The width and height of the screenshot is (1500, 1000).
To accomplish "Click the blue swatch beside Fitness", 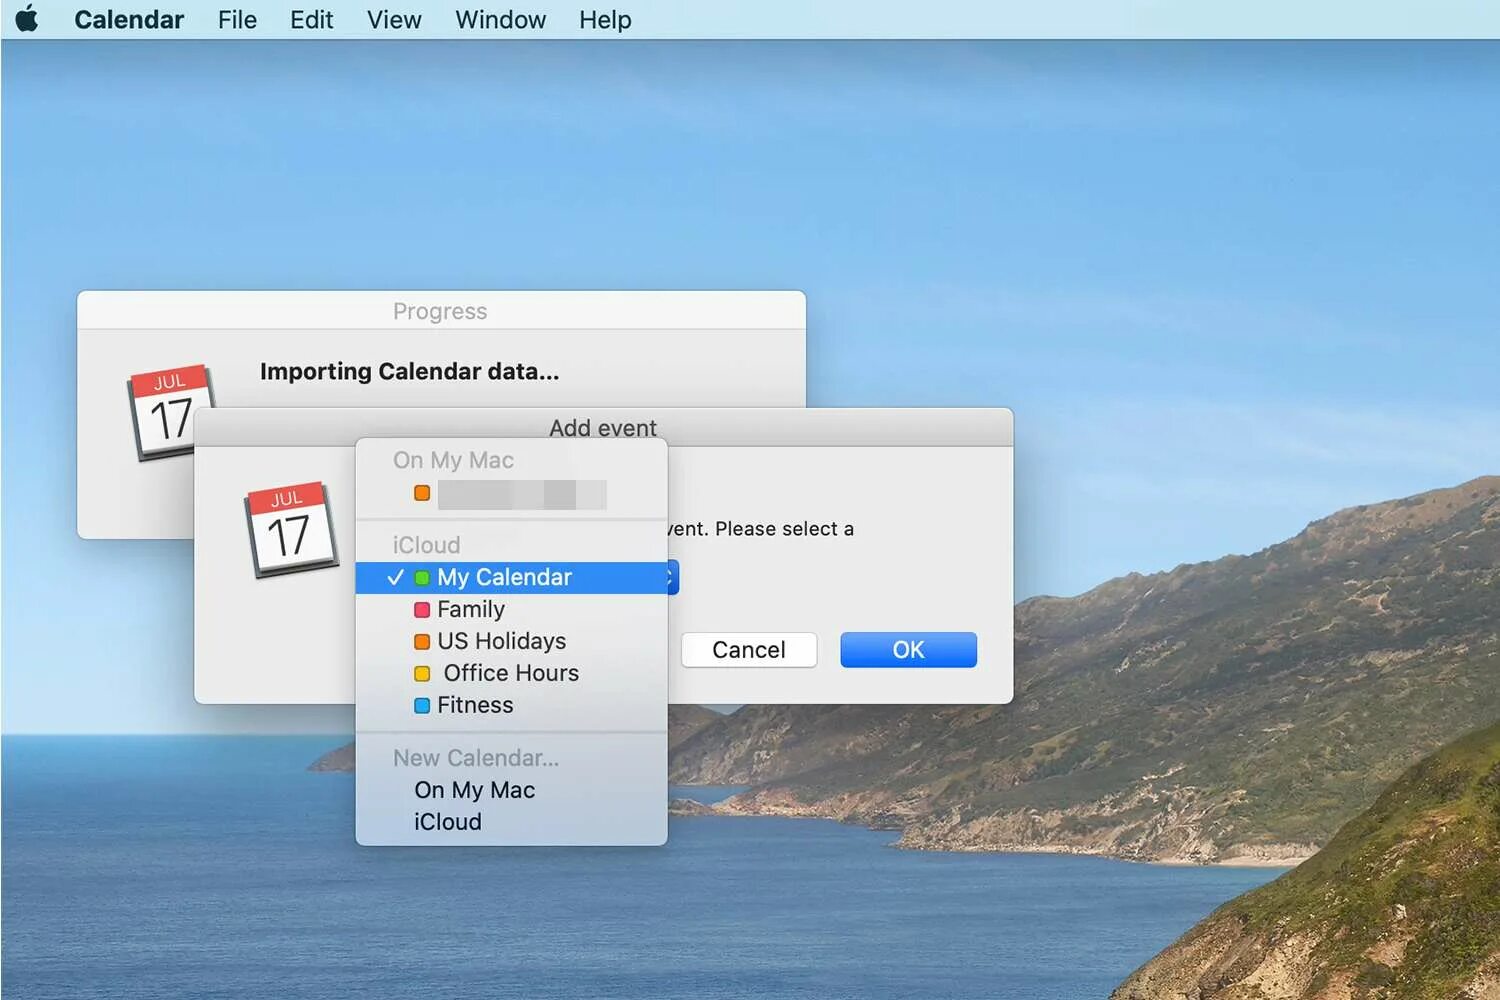I will pos(421,705).
